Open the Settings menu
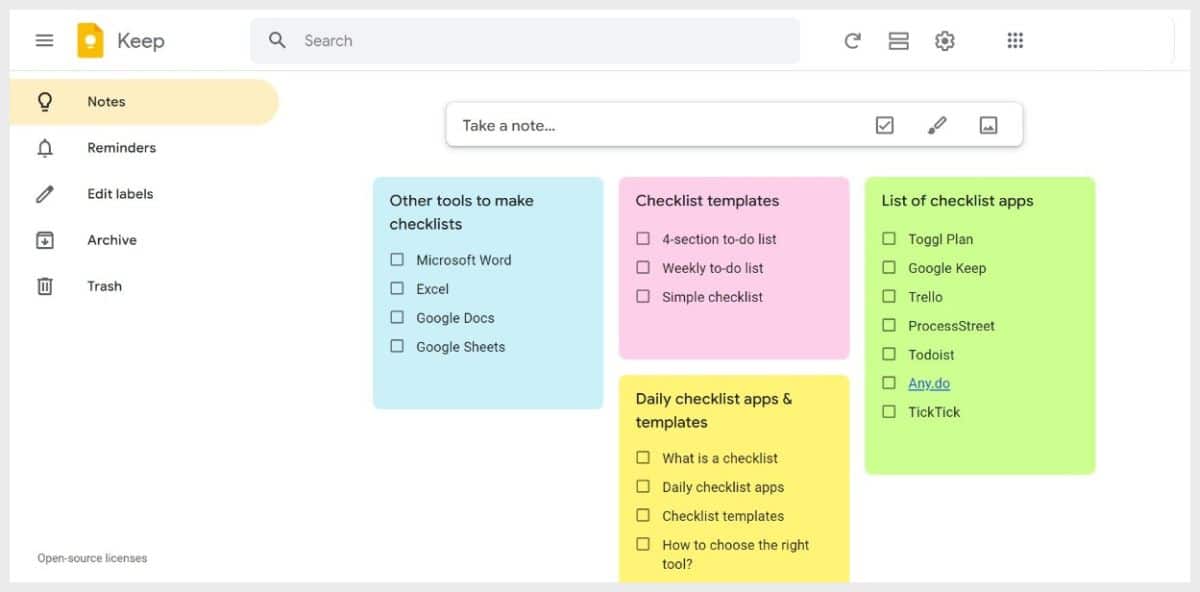The height and width of the screenshot is (592, 1200). 945,41
